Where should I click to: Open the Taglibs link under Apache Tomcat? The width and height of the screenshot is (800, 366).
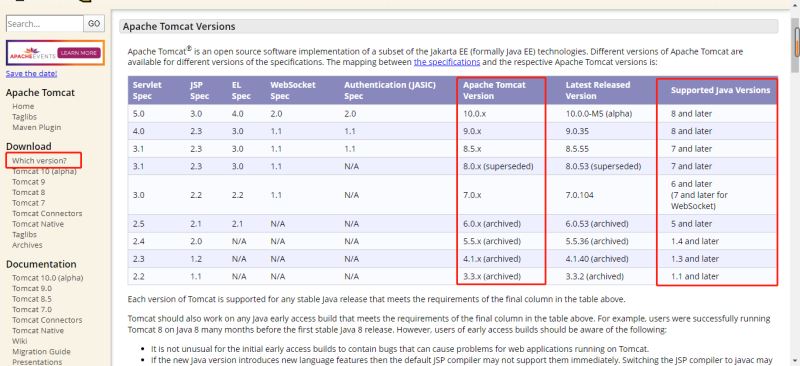(x=24, y=117)
